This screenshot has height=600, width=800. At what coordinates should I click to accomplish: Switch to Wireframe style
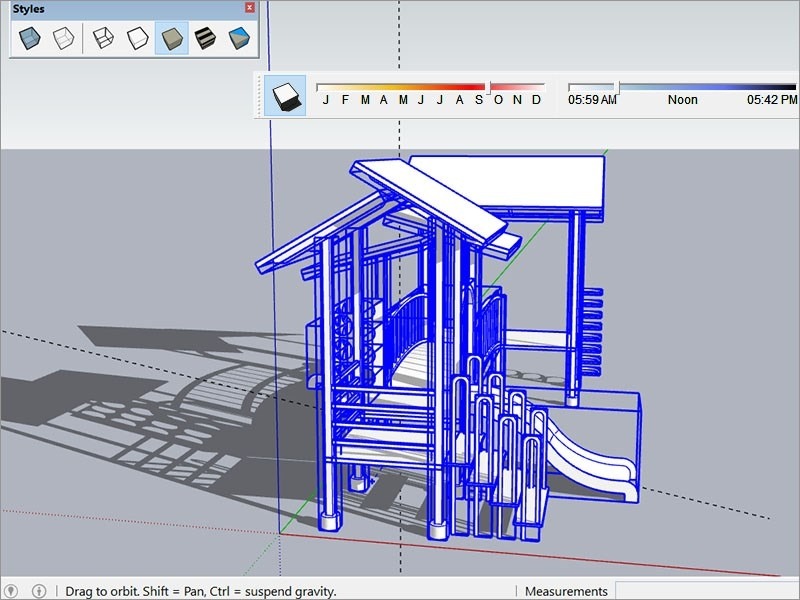pos(104,38)
